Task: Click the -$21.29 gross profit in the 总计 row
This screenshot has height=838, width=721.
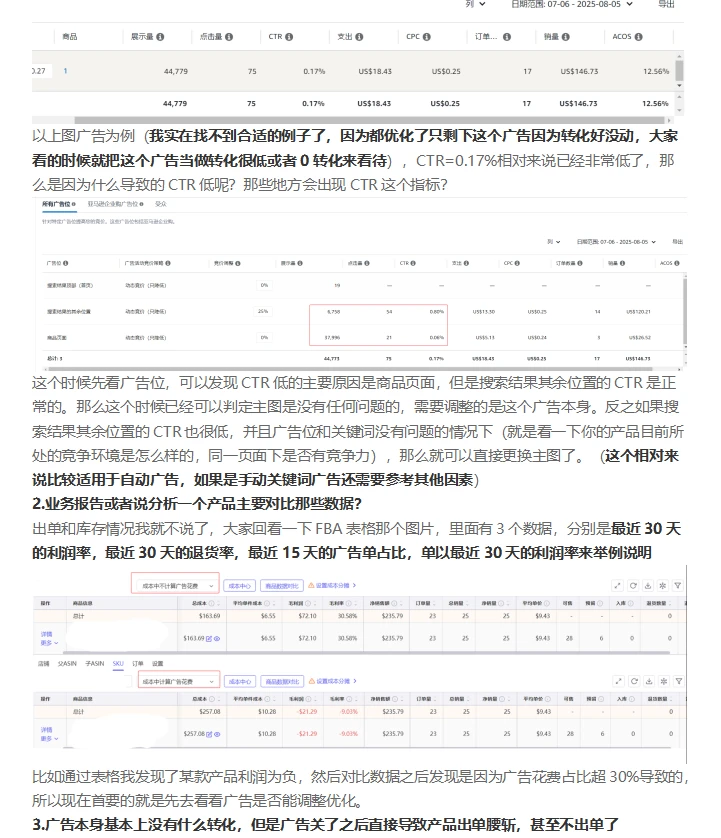Action: click(307, 712)
